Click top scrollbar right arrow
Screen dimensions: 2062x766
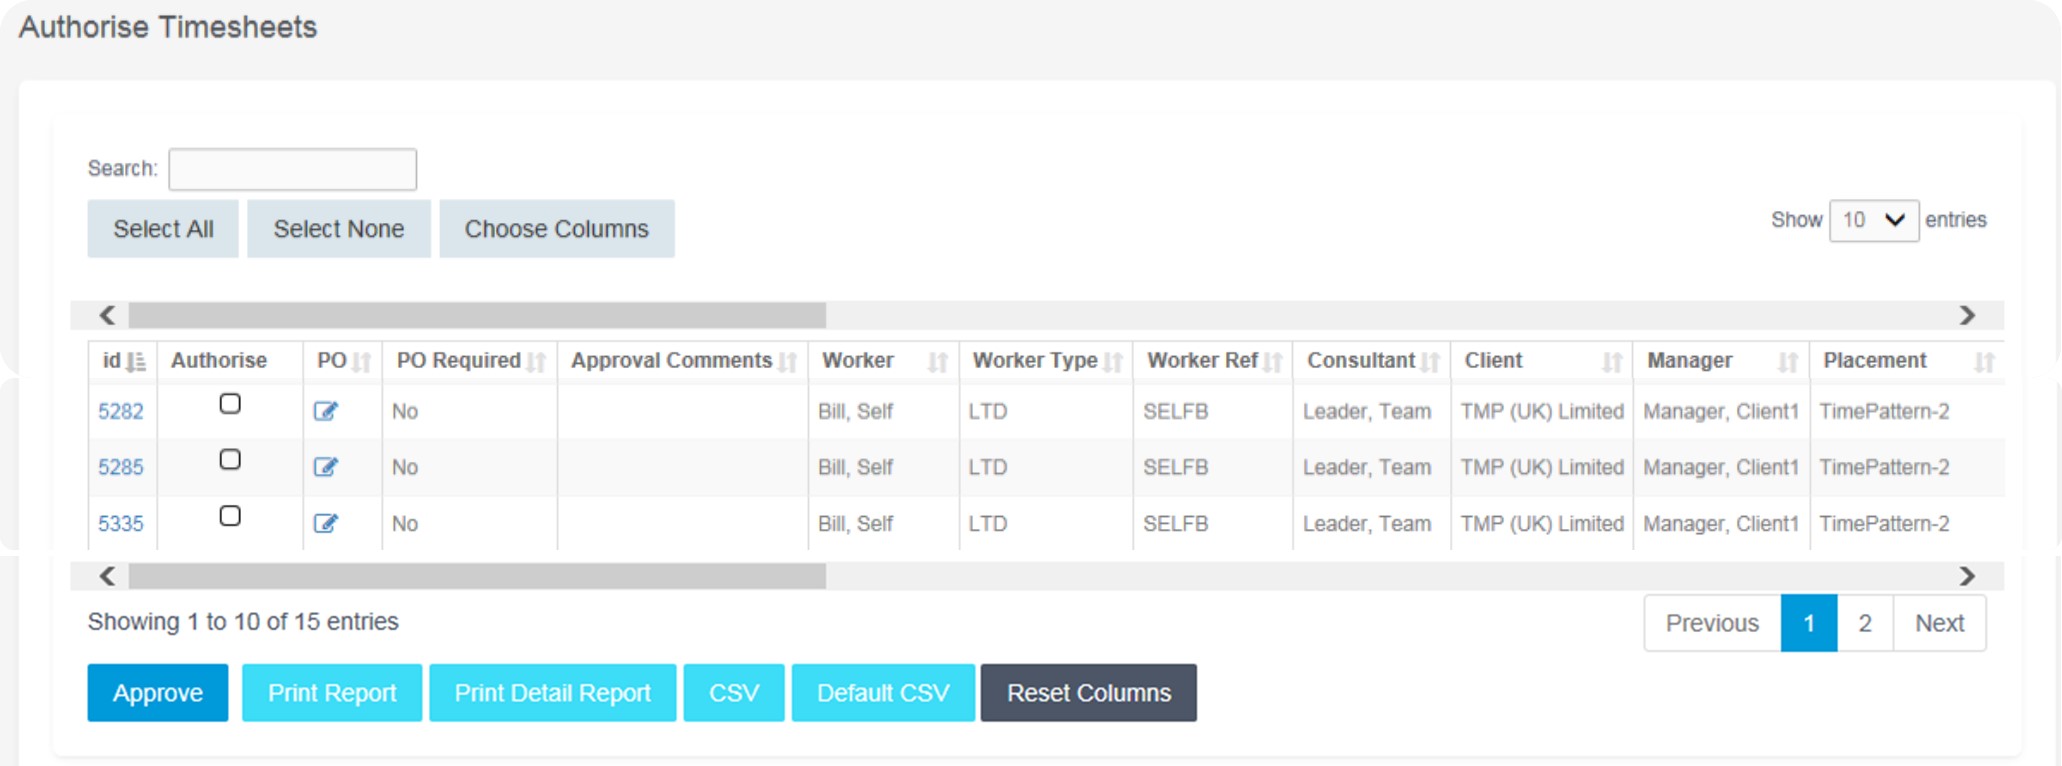click(x=1966, y=316)
